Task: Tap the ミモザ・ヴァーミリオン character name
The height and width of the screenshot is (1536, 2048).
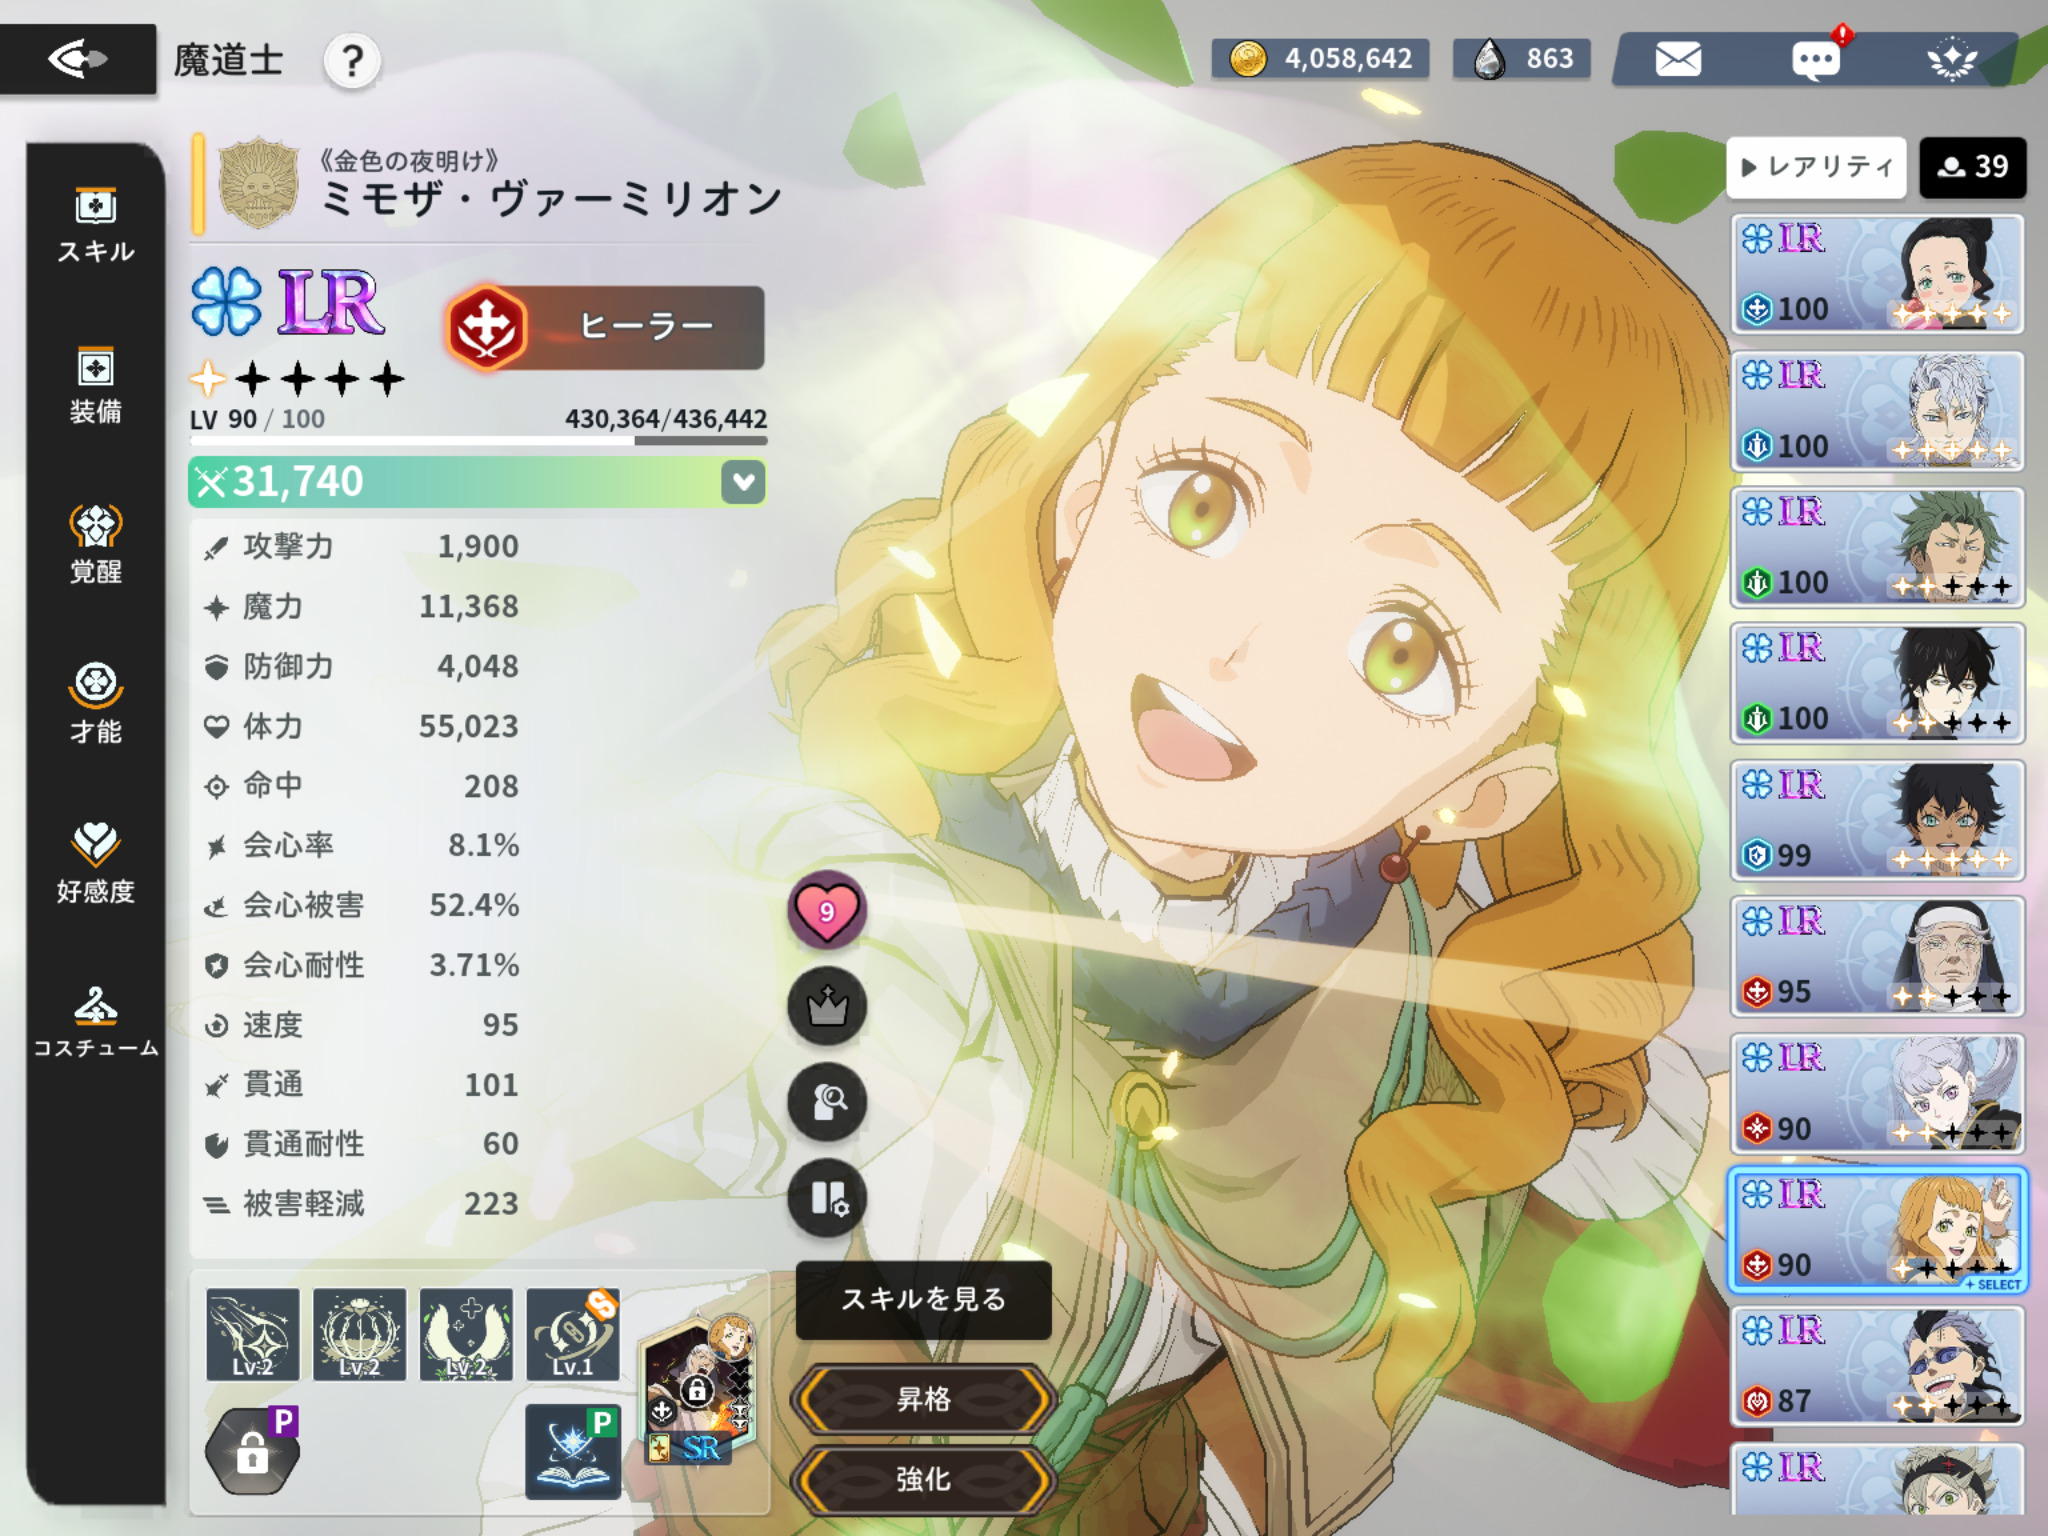Action: click(551, 200)
